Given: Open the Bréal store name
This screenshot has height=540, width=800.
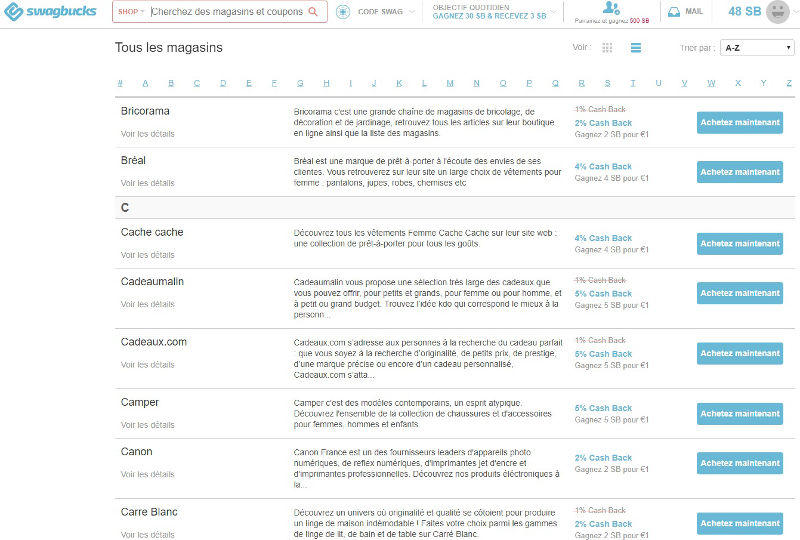Looking at the screenshot, I should pyautogui.click(x=133, y=160).
